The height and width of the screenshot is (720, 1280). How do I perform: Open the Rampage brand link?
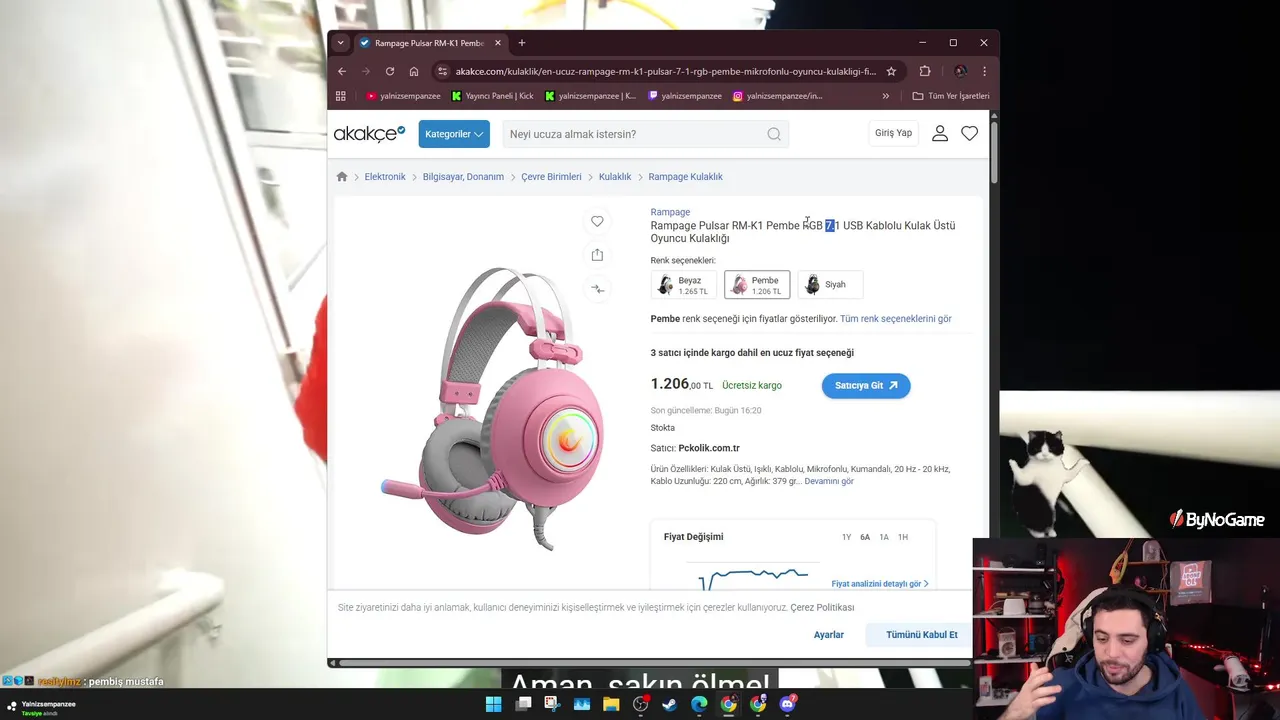[x=670, y=212]
